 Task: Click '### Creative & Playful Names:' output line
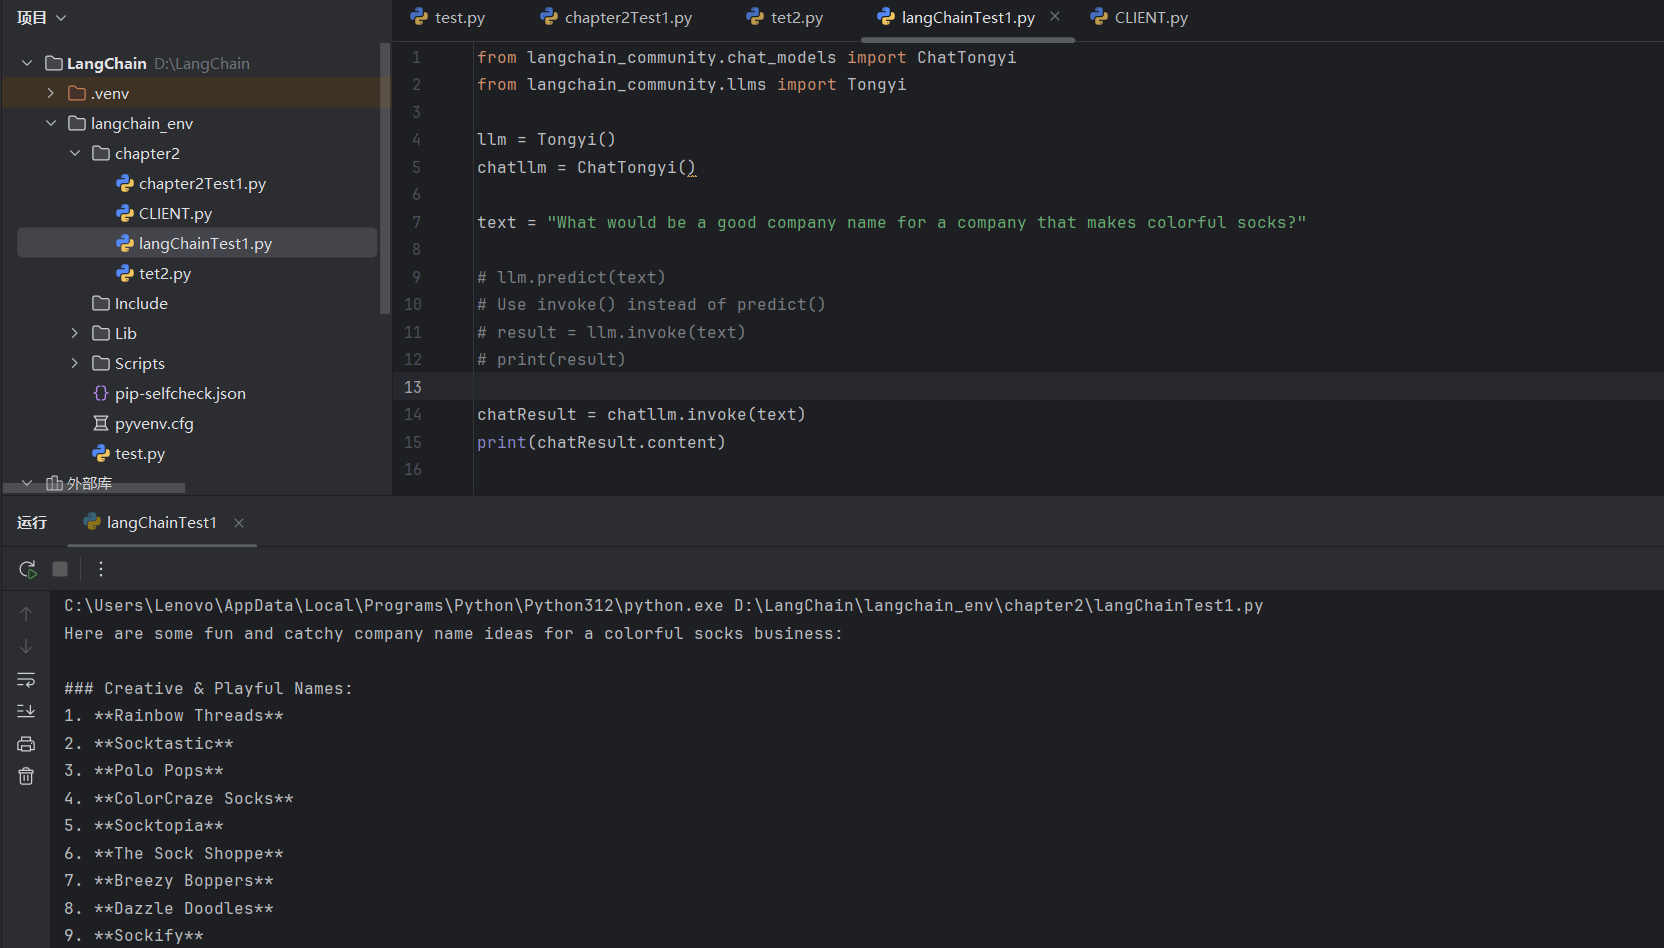point(208,688)
